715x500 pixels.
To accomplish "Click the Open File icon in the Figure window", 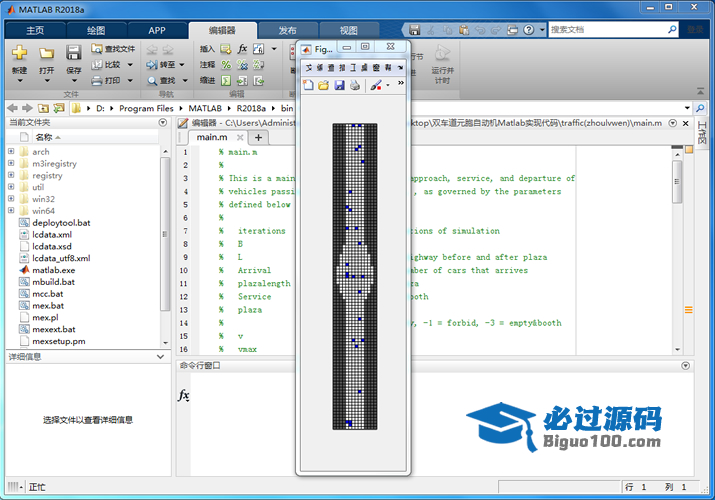I will pos(324,85).
